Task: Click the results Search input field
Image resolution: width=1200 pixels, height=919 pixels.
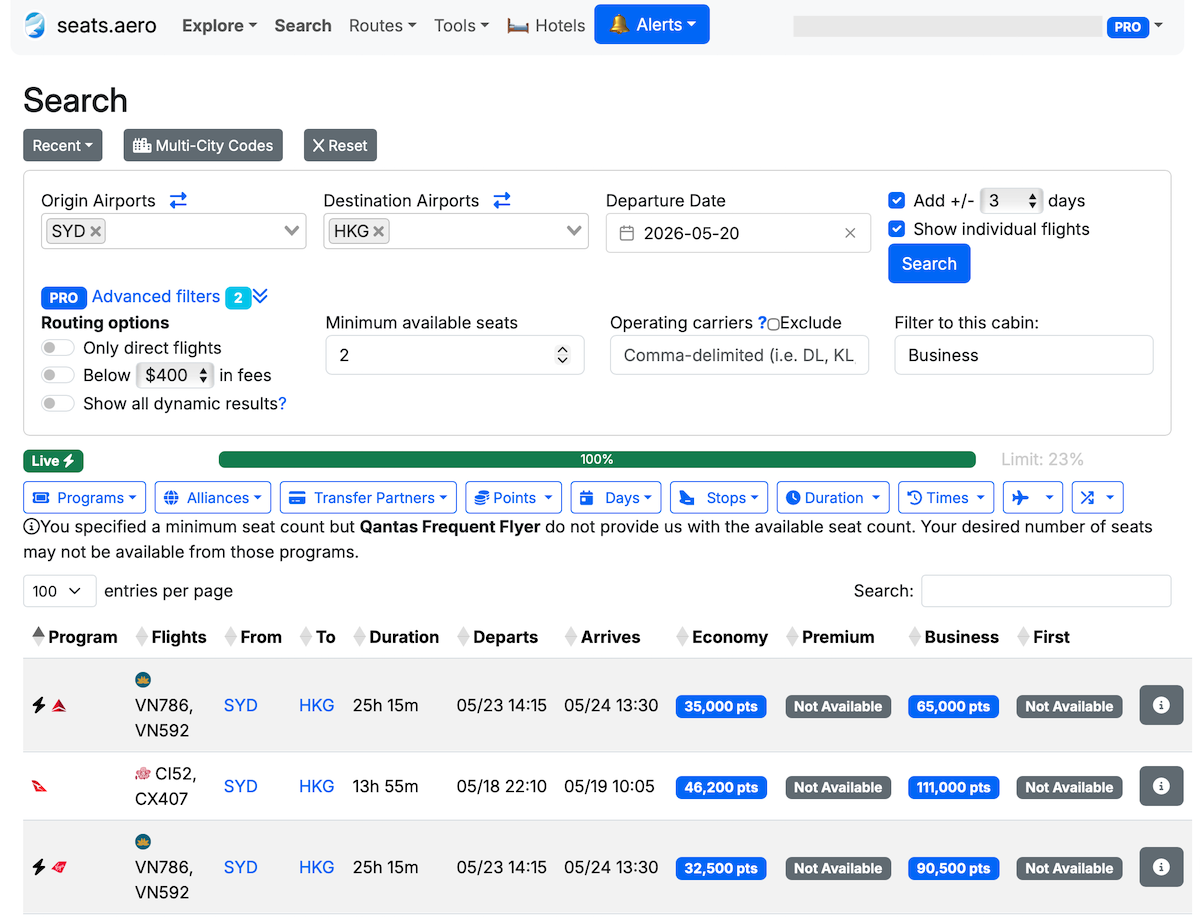Action: pyautogui.click(x=1045, y=591)
